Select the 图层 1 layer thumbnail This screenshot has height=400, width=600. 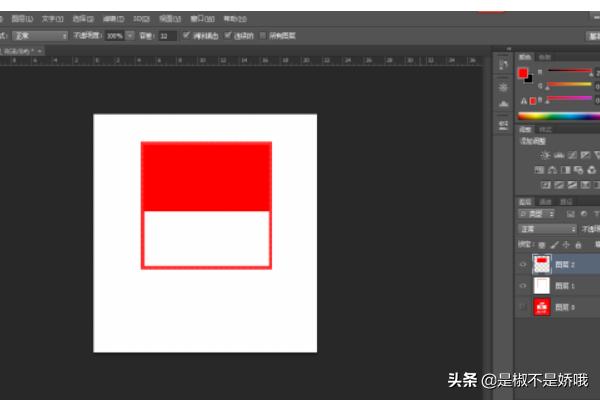point(543,285)
